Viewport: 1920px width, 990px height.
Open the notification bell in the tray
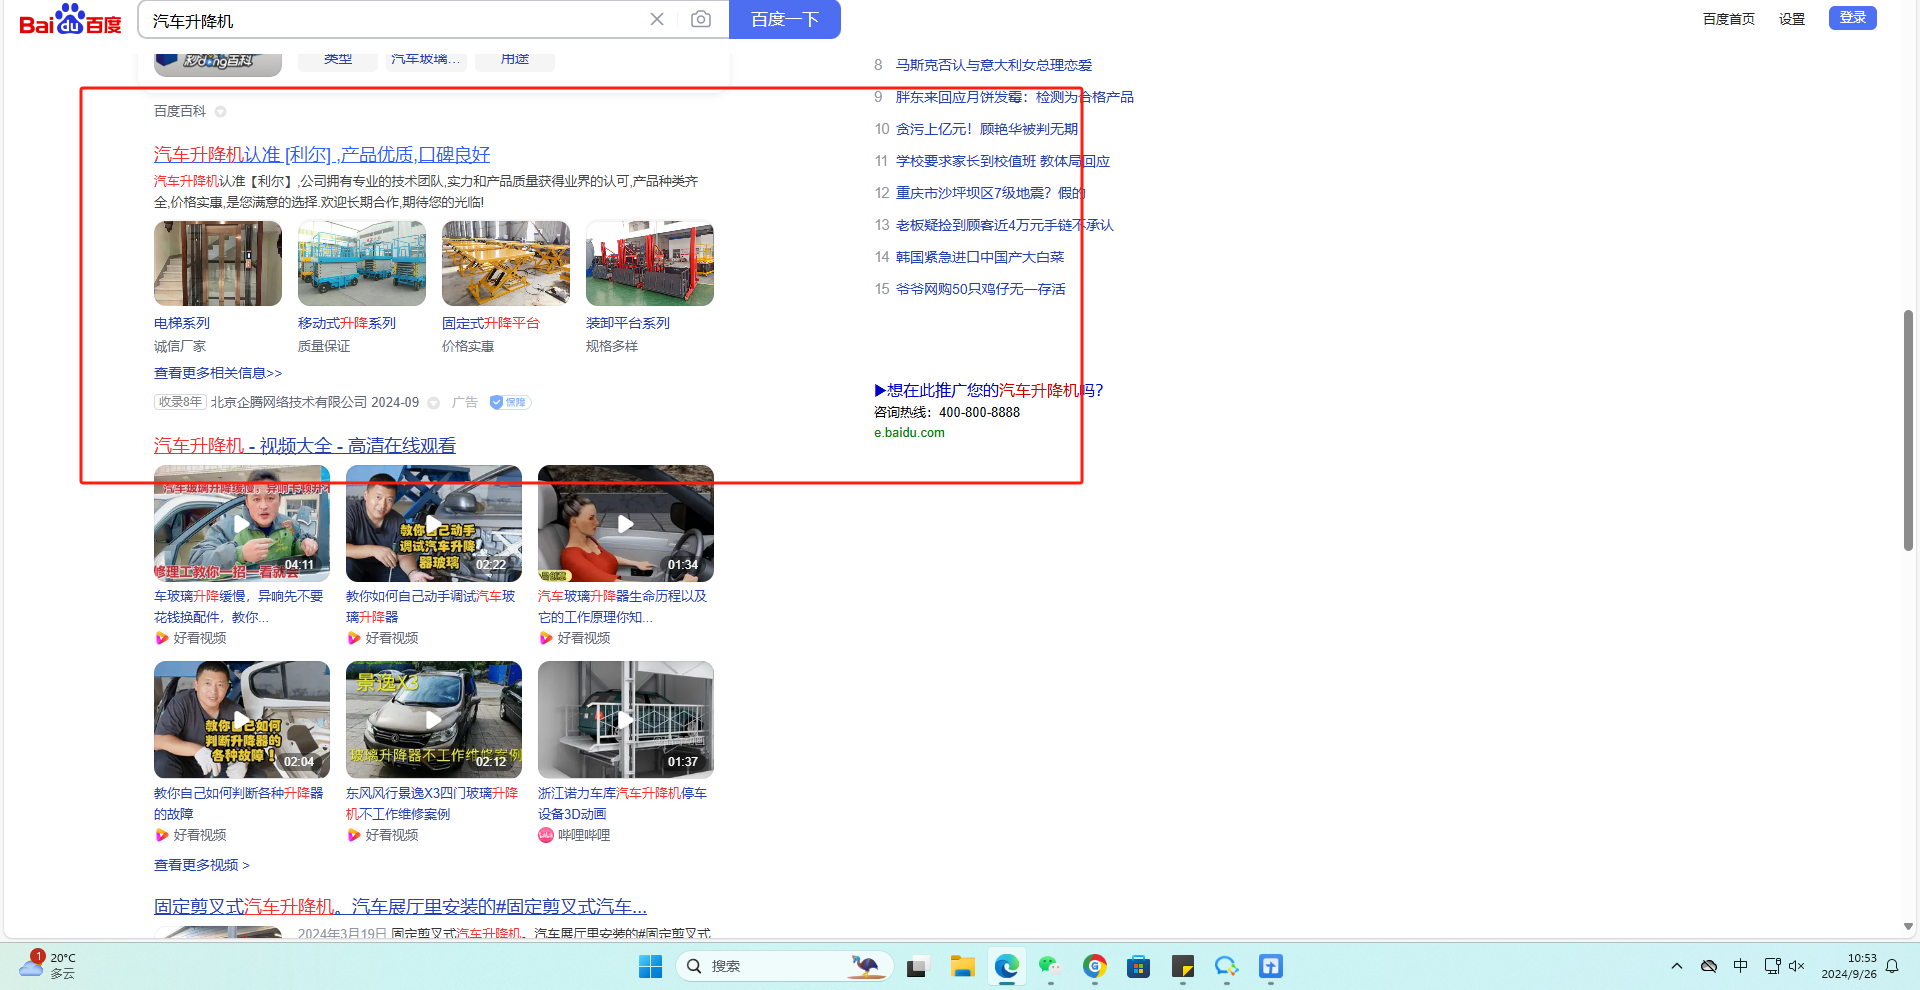1892,966
